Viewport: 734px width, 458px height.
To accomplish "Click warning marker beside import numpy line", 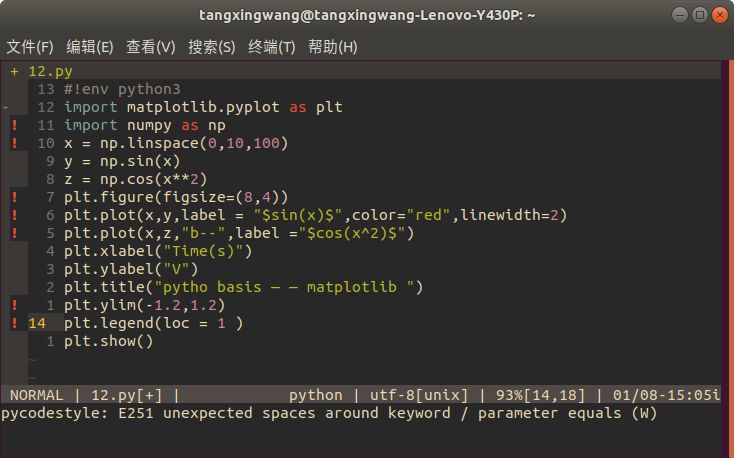I will click(x=15, y=125).
